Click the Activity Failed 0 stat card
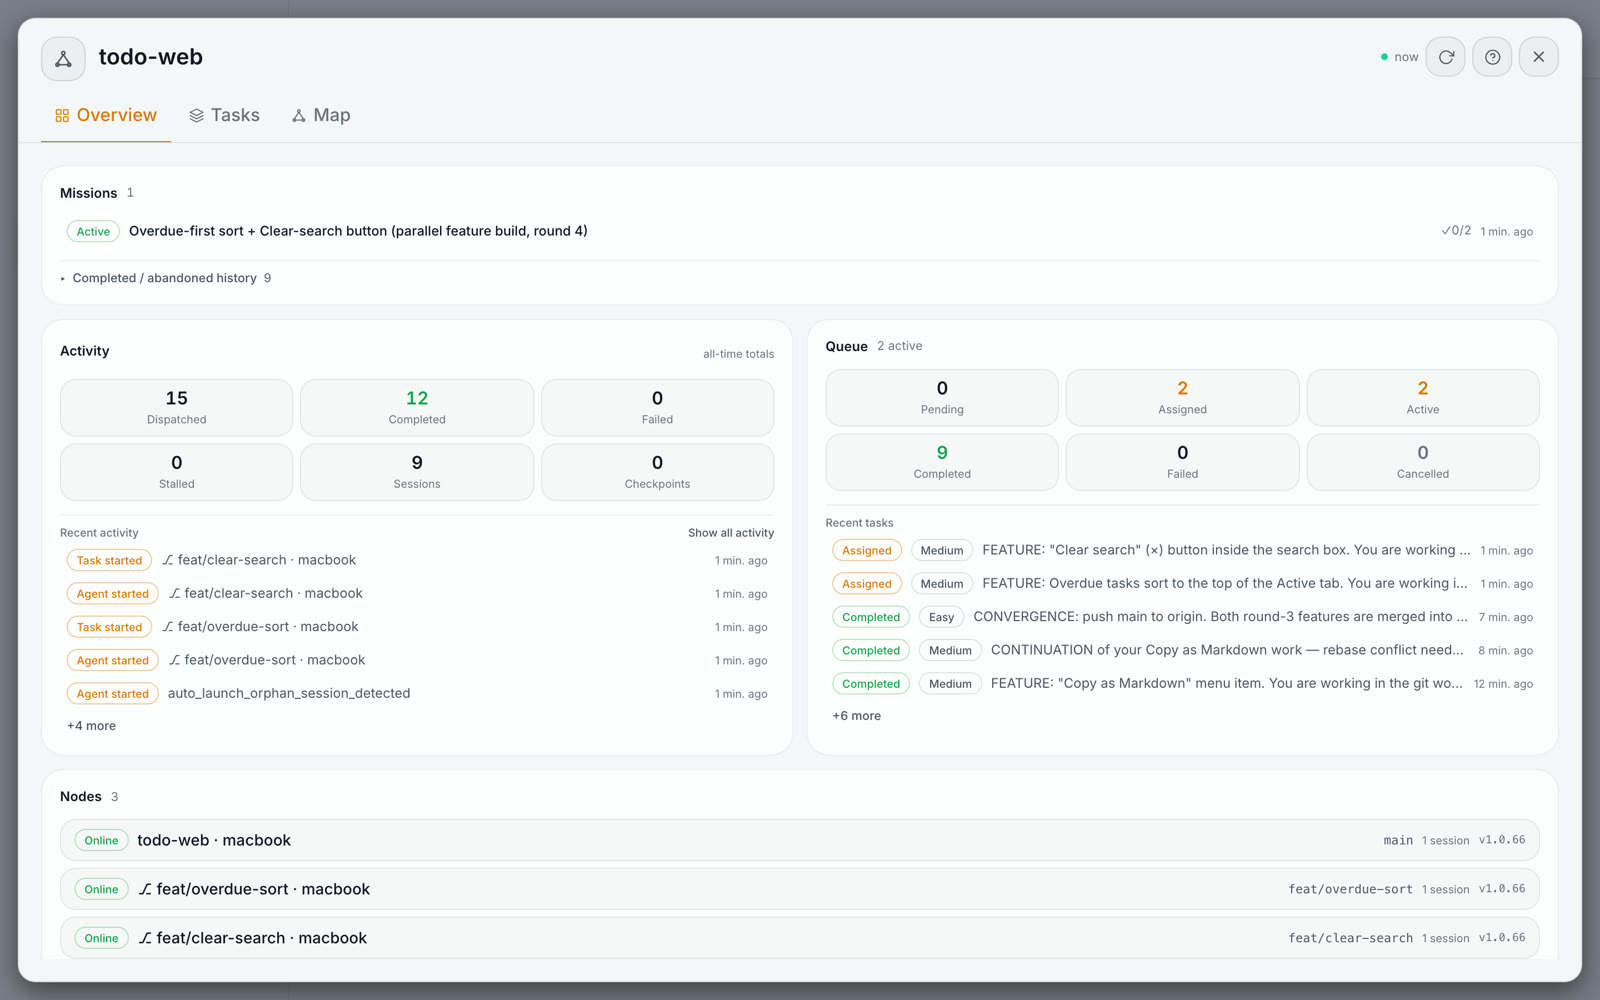The width and height of the screenshot is (1600, 1000). 657,407
